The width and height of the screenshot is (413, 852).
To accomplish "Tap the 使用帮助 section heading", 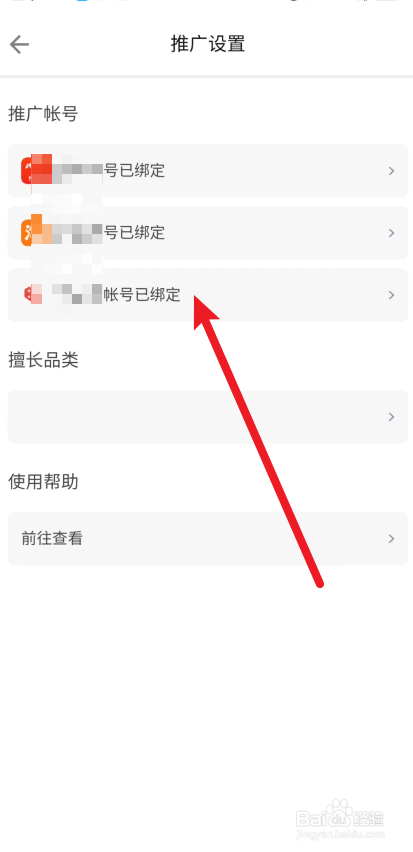I will tap(43, 481).
